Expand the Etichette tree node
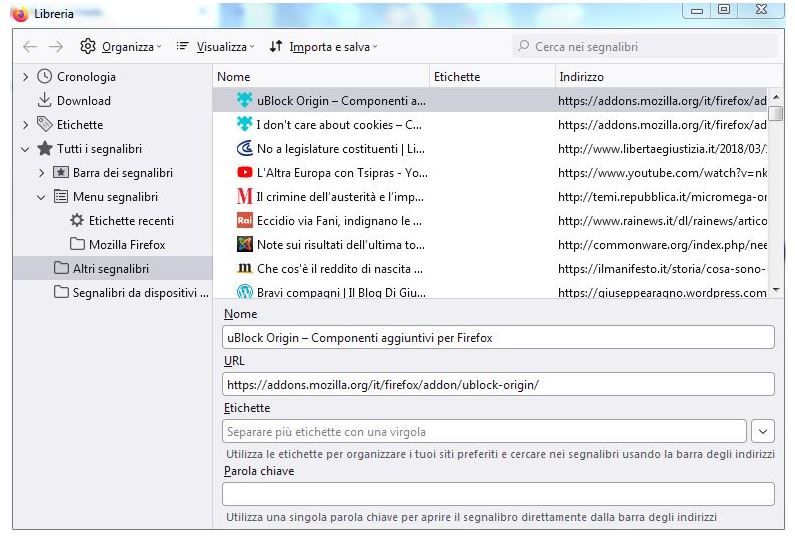Viewport: 795px width, 539px height. 25,125
